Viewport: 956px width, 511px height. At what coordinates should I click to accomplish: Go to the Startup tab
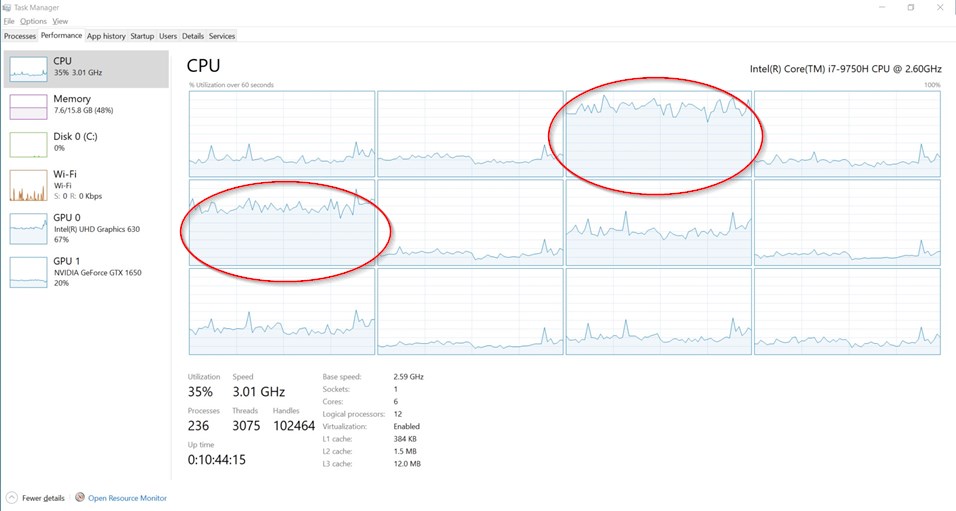[142, 36]
